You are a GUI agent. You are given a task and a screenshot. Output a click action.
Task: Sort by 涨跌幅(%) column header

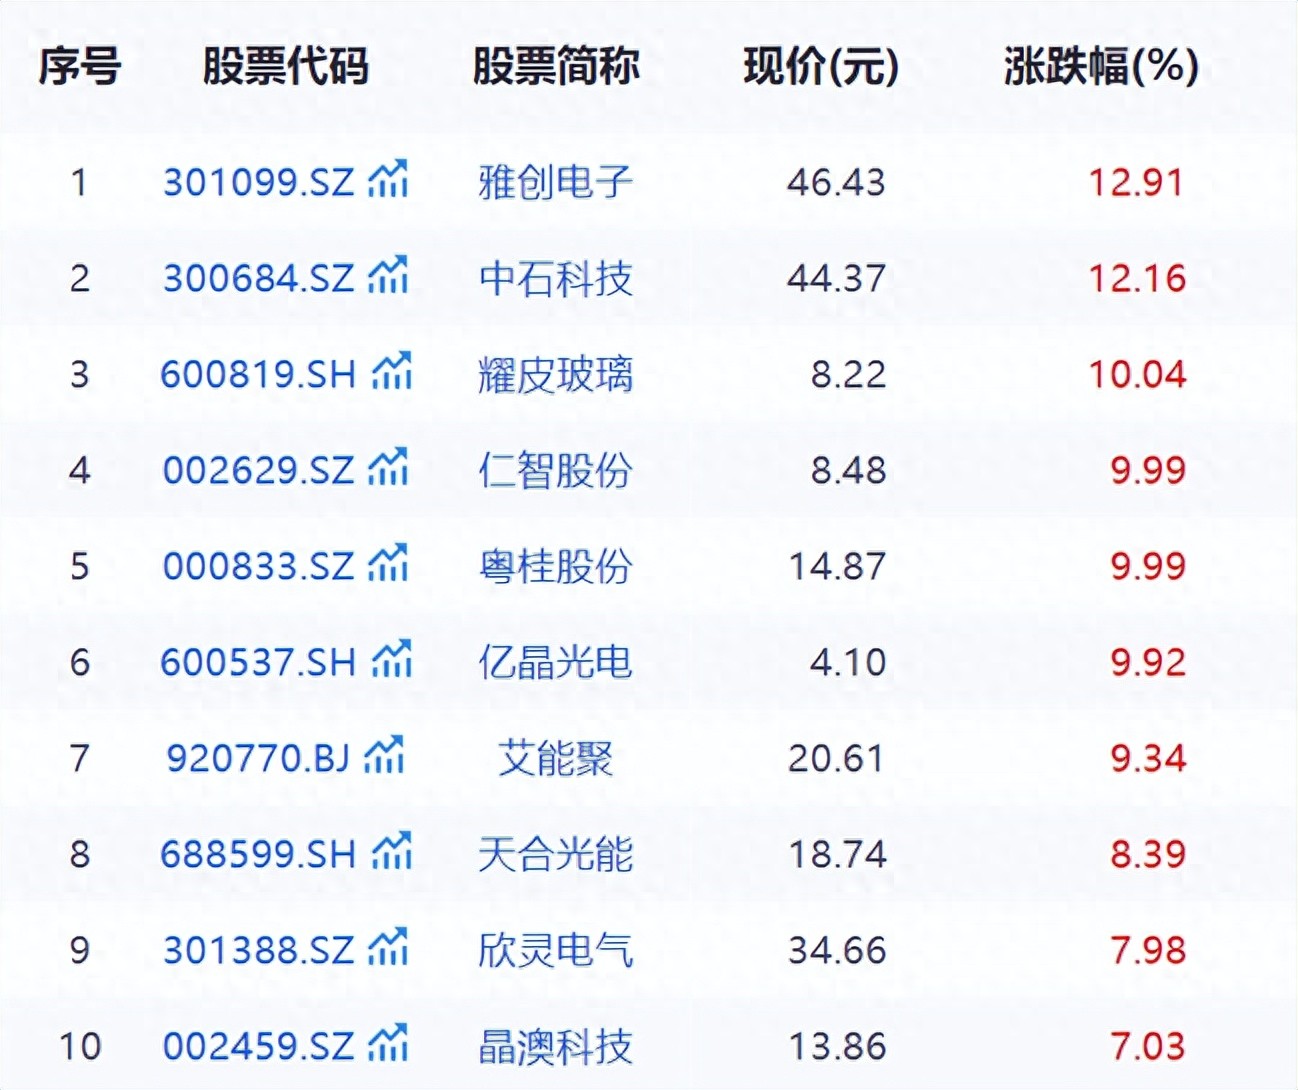1100,67
